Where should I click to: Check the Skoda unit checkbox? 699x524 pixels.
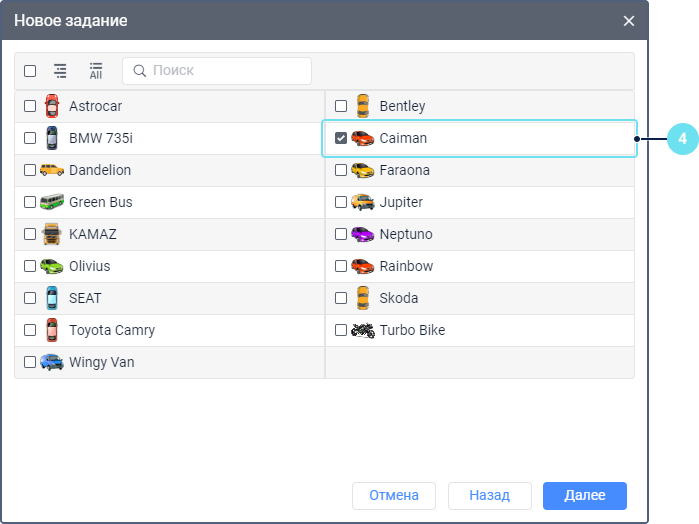[x=341, y=298]
